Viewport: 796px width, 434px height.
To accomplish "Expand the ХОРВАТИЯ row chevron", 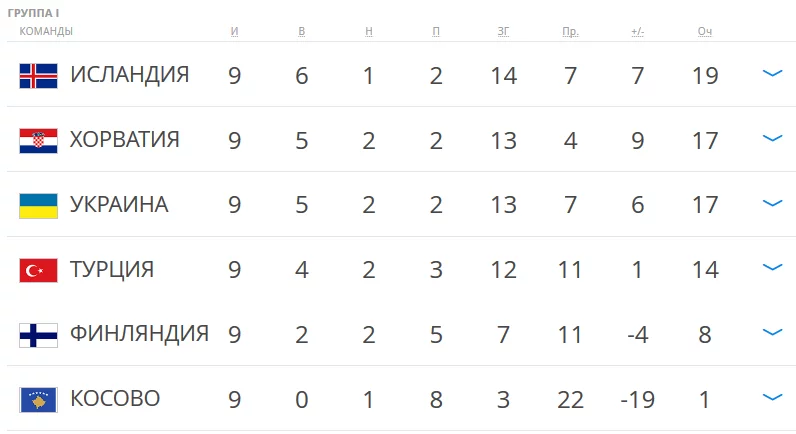I will [771, 139].
